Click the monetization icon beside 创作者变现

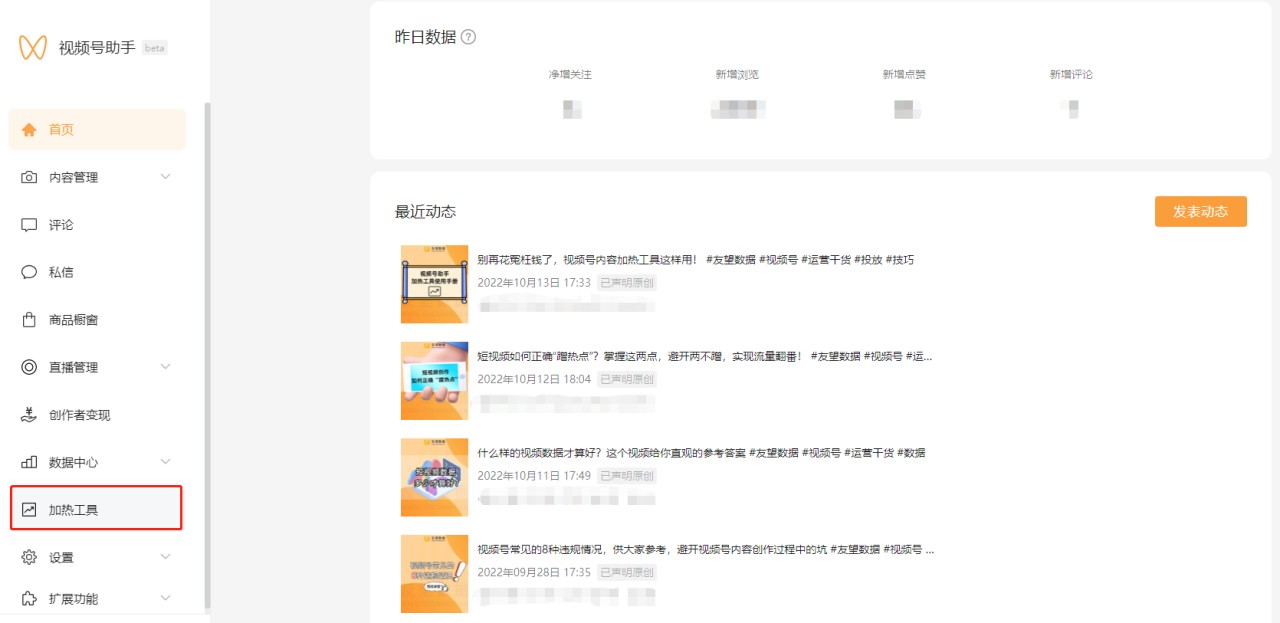coord(29,415)
